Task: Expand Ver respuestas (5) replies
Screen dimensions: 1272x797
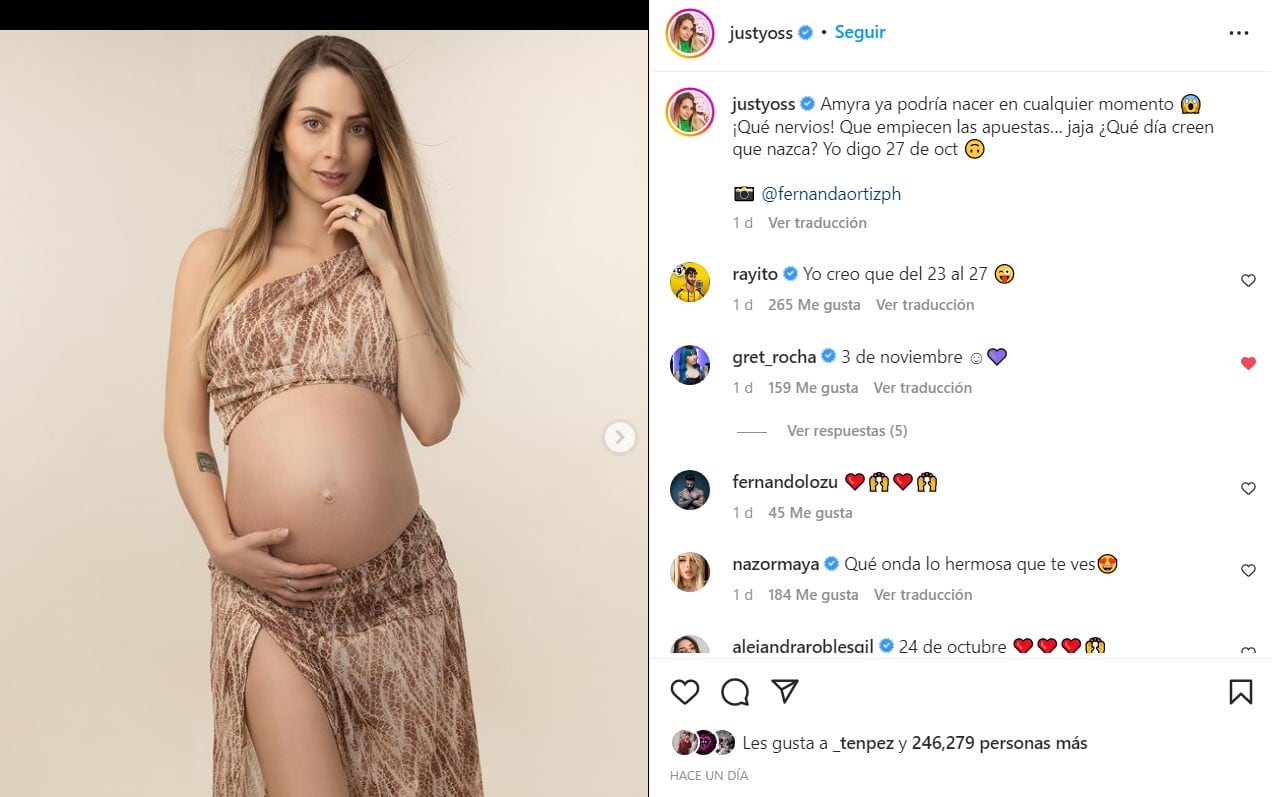Action: pyautogui.click(x=847, y=431)
